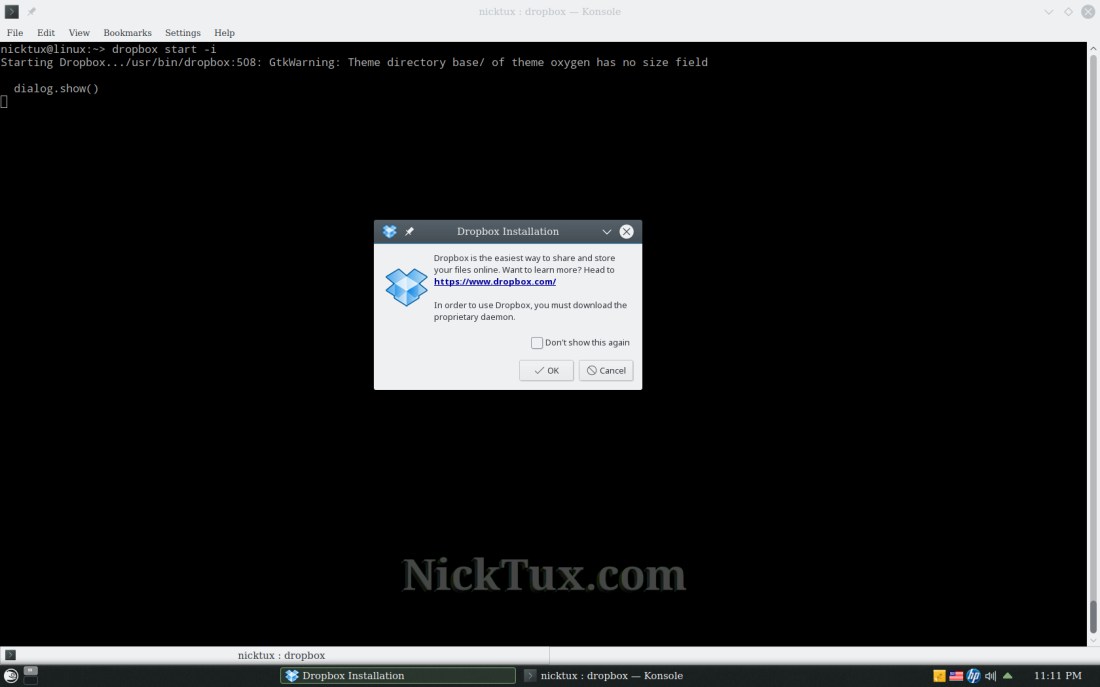
Task: Check the "Don't show this again" box
Action: click(x=537, y=342)
